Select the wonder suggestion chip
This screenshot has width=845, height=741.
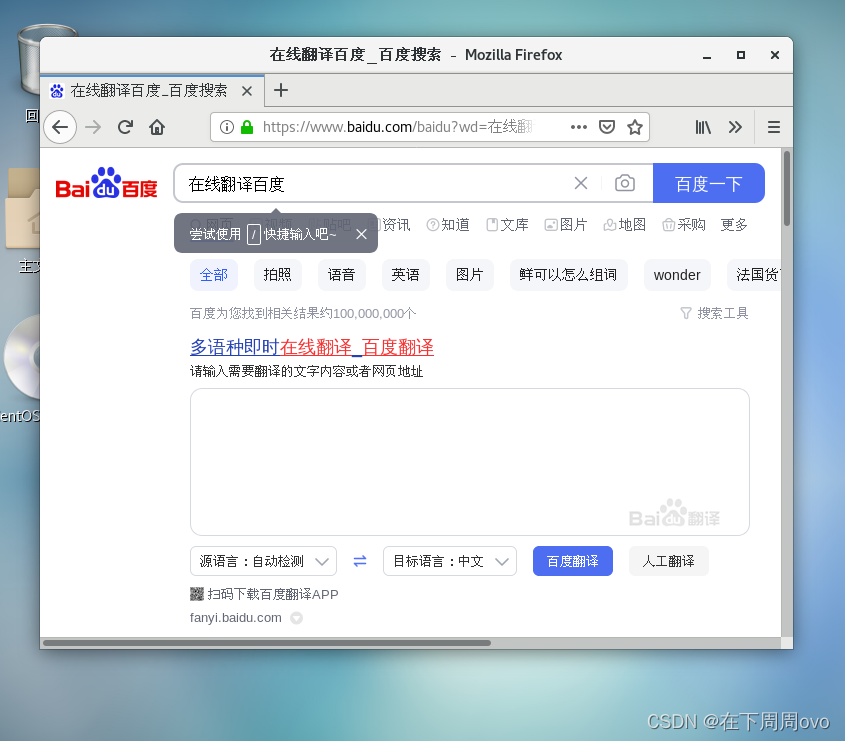677,275
